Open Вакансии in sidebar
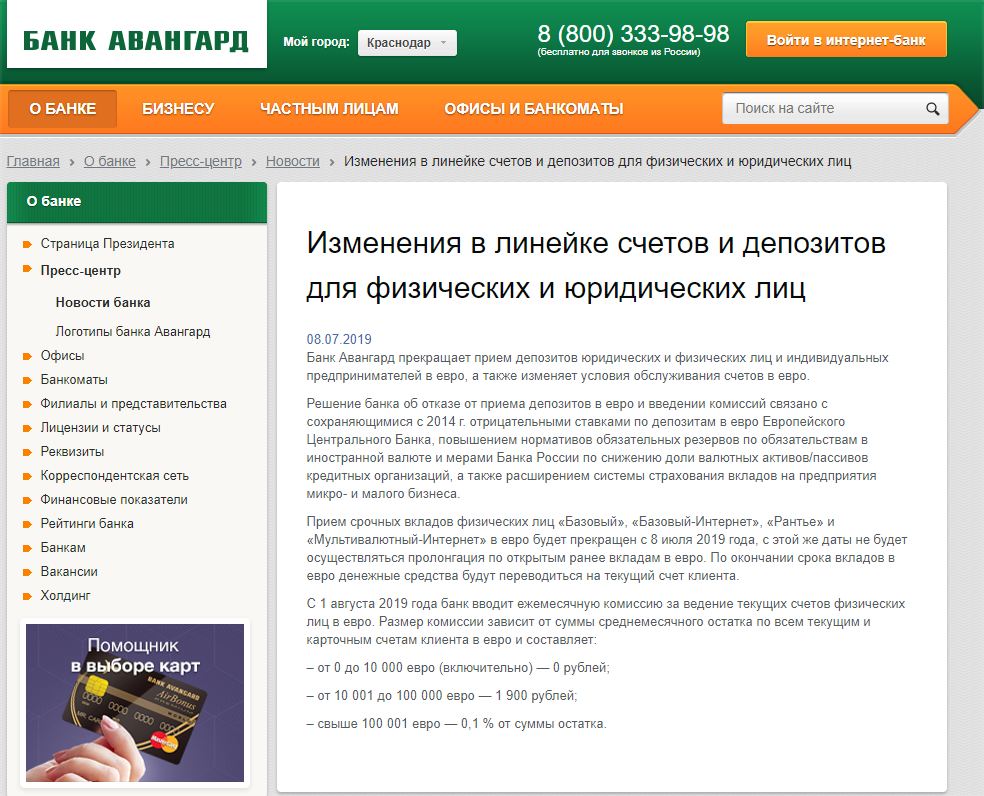The image size is (984, 796). tap(69, 572)
